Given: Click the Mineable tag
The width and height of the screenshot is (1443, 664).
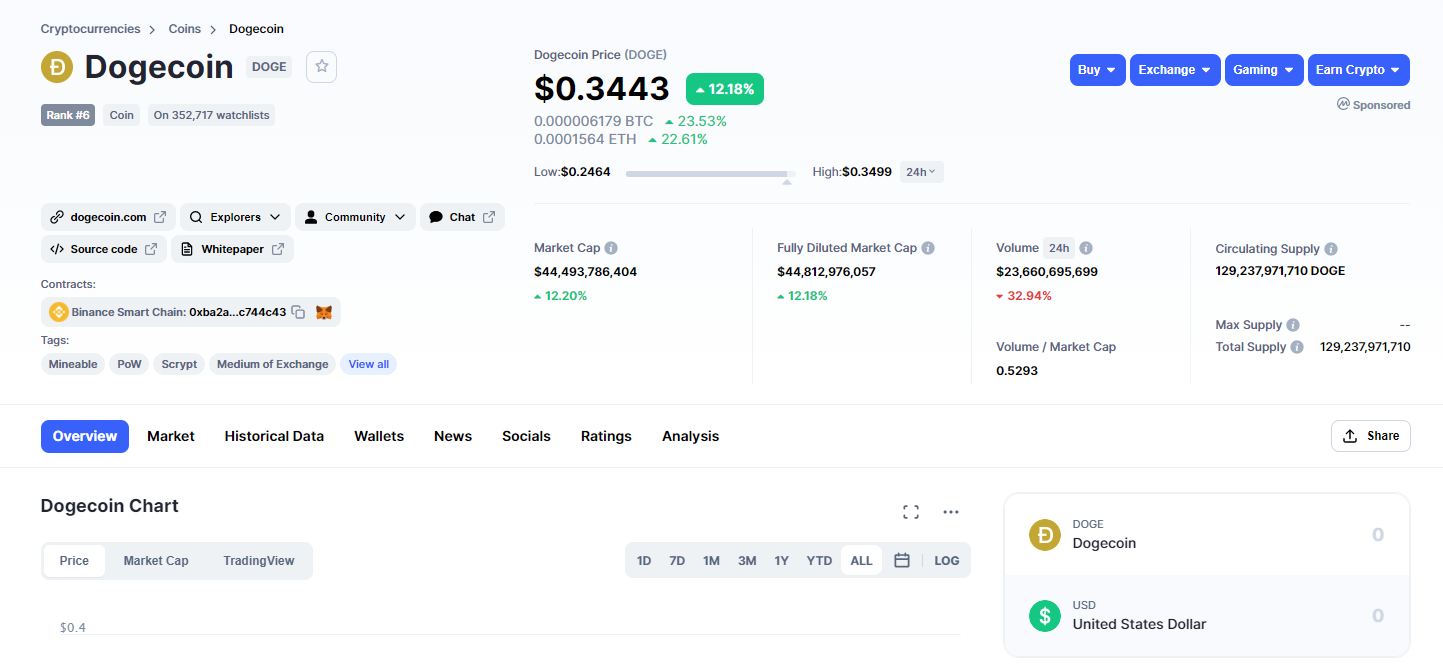Looking at the screenshot, I should (73, 364).
